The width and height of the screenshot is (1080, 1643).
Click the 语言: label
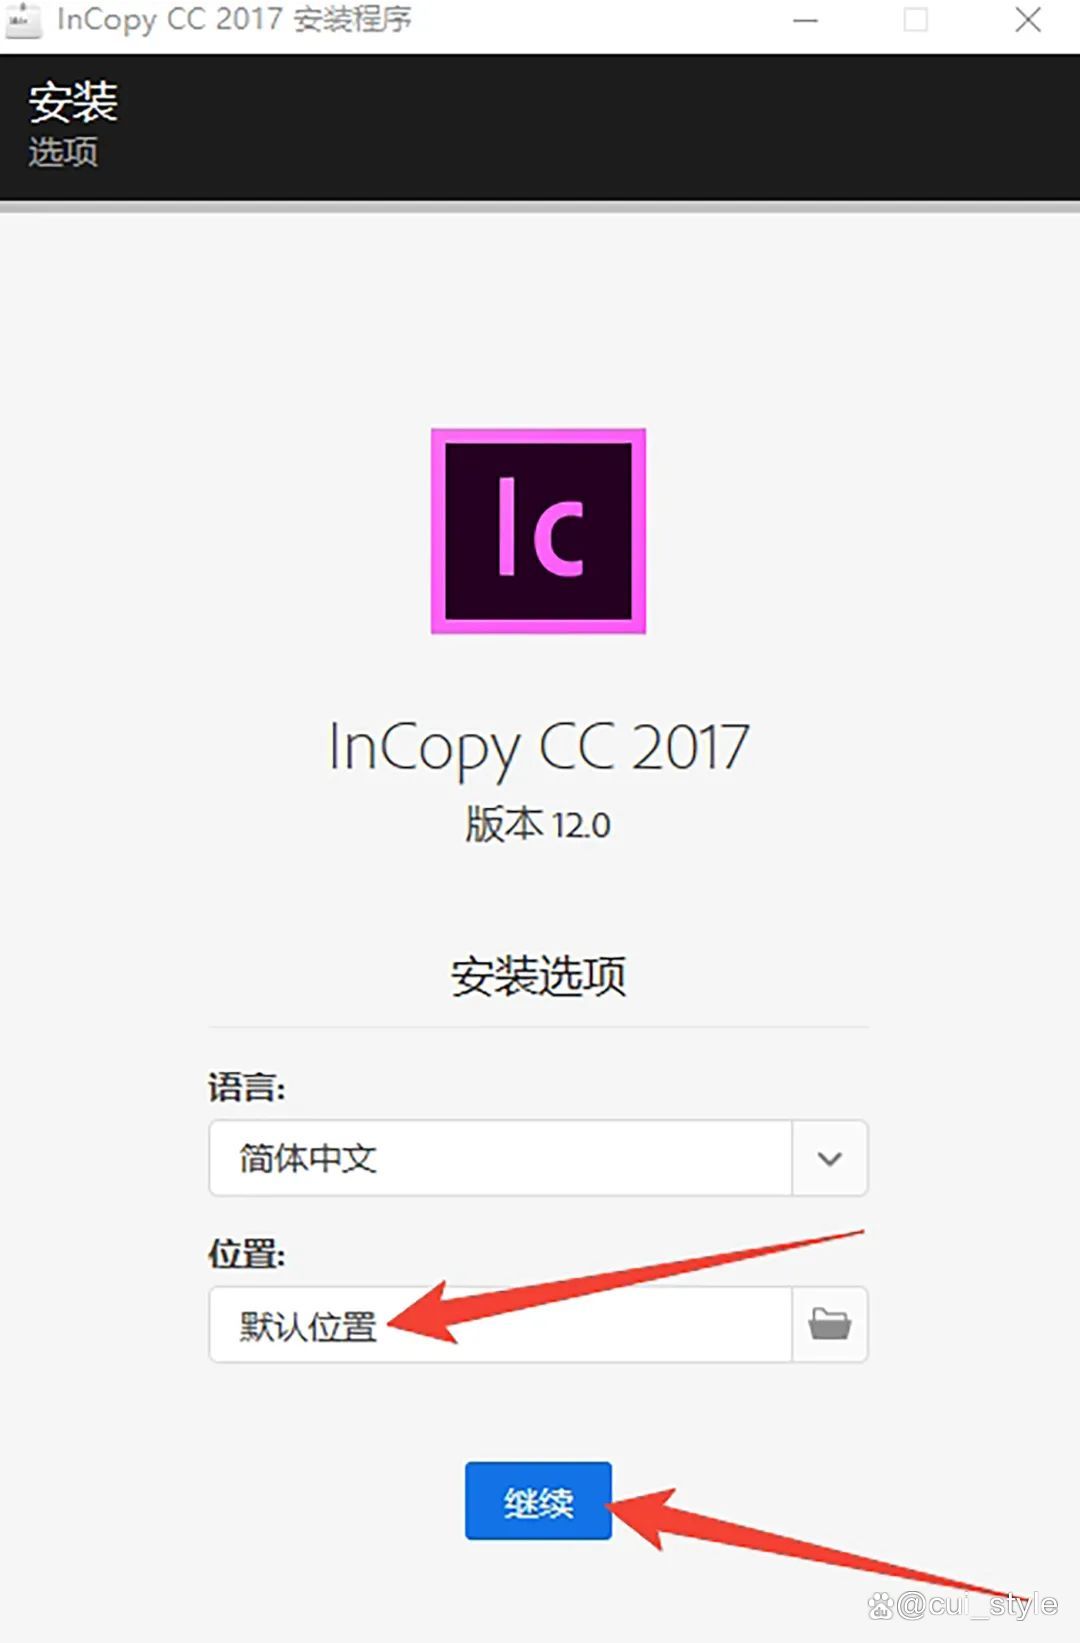point(247,1087)
